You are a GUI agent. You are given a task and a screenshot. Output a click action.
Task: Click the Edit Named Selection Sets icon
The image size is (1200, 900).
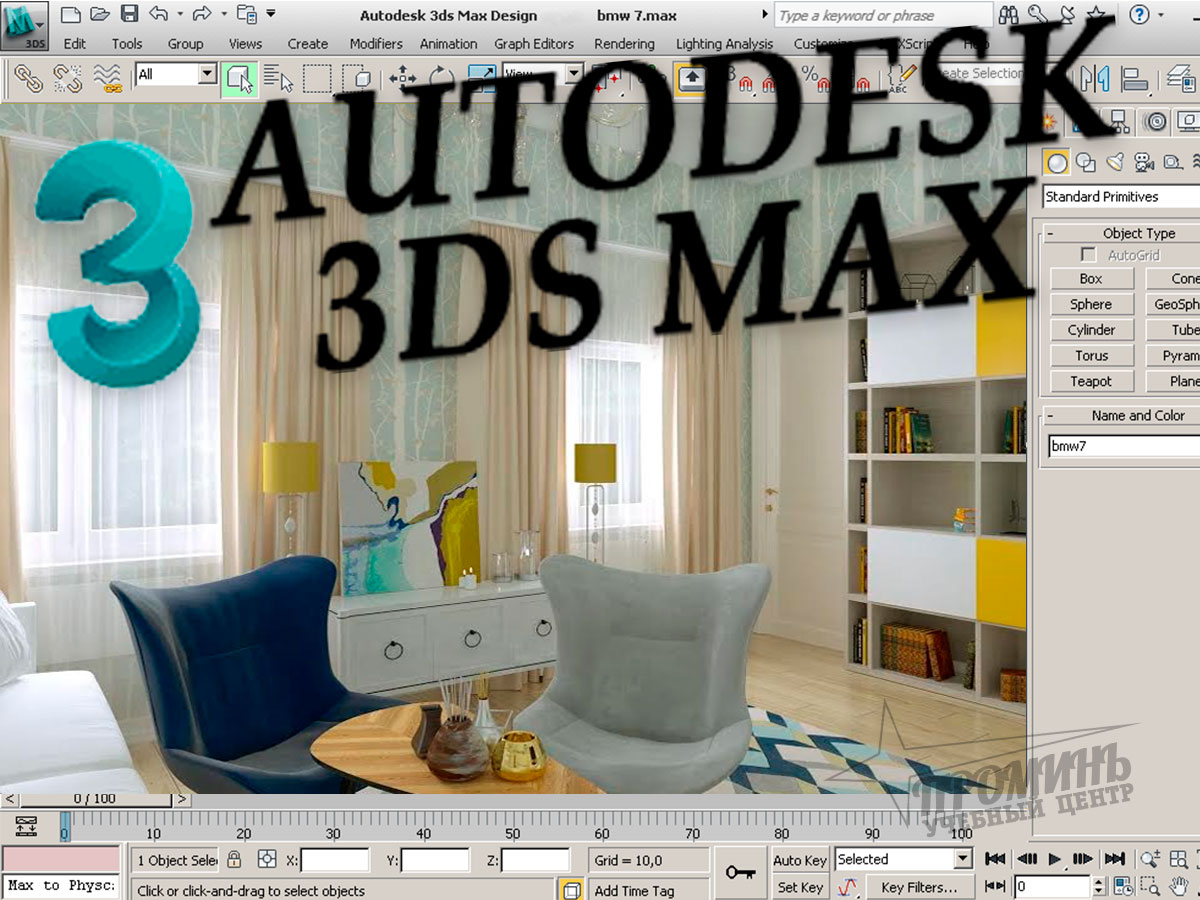902,77
